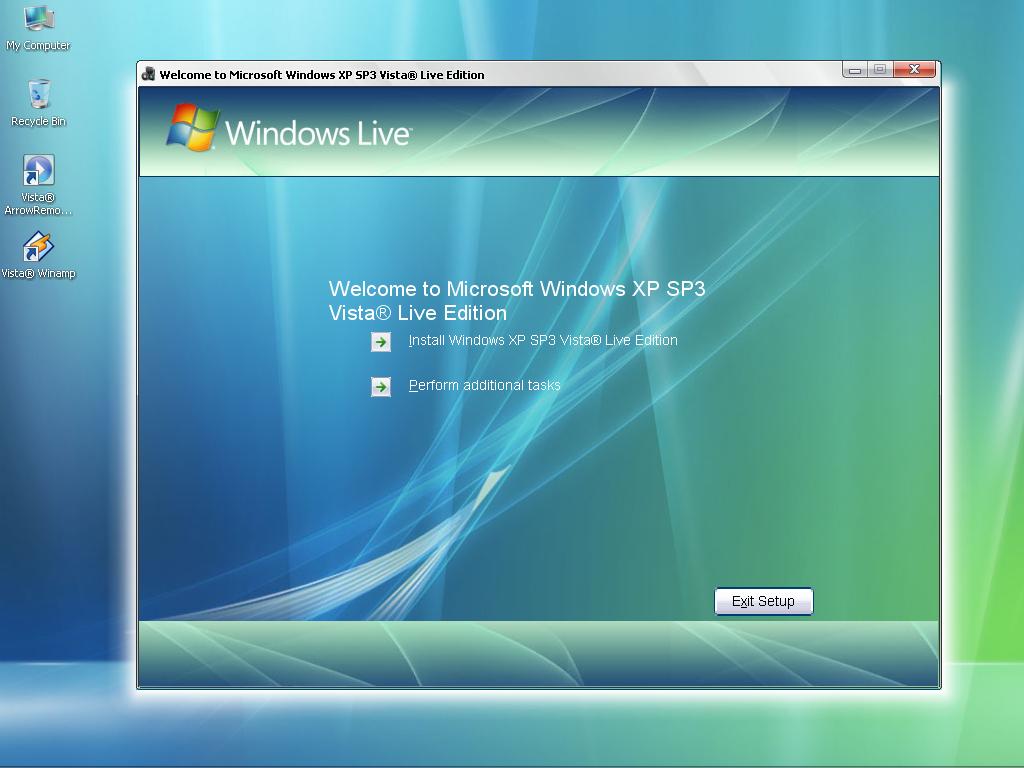Click the green arrow beside Install Windows XP
The width and height of the screenshot is (1024, 768).
point(381,342)
